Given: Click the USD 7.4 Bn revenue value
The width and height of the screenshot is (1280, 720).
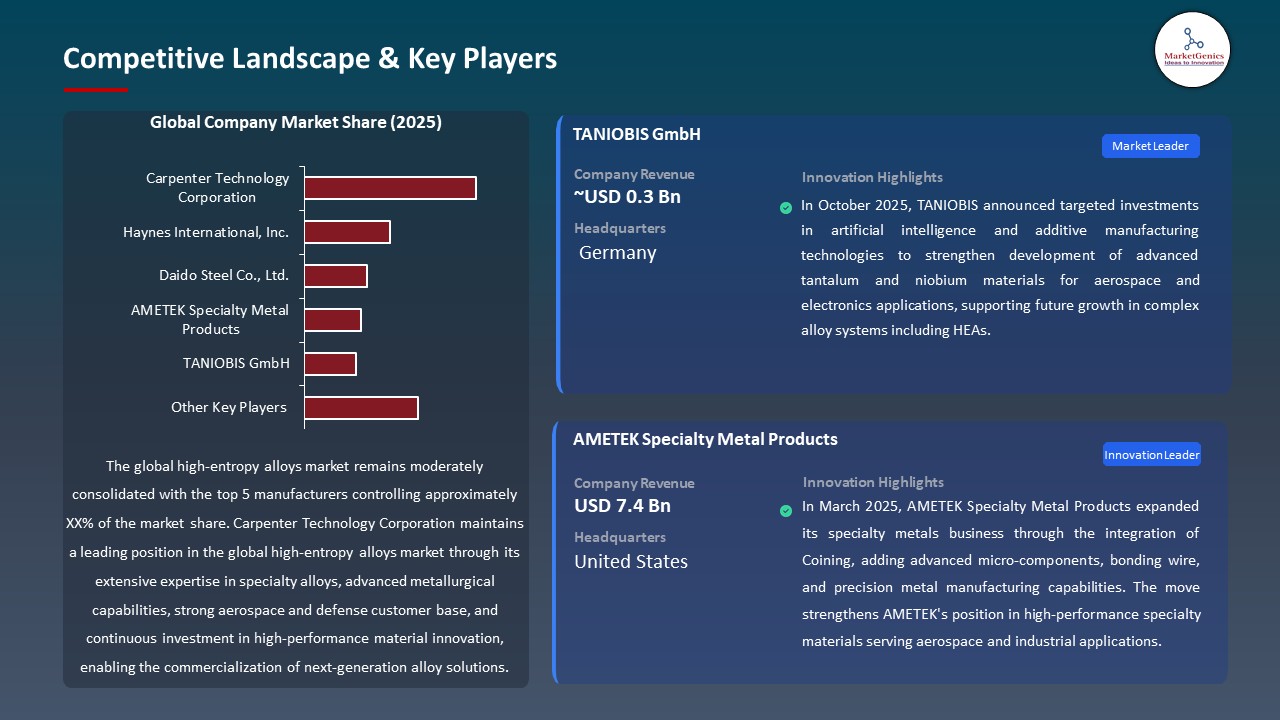Looking at the screenshot, I should coord(622,506).
